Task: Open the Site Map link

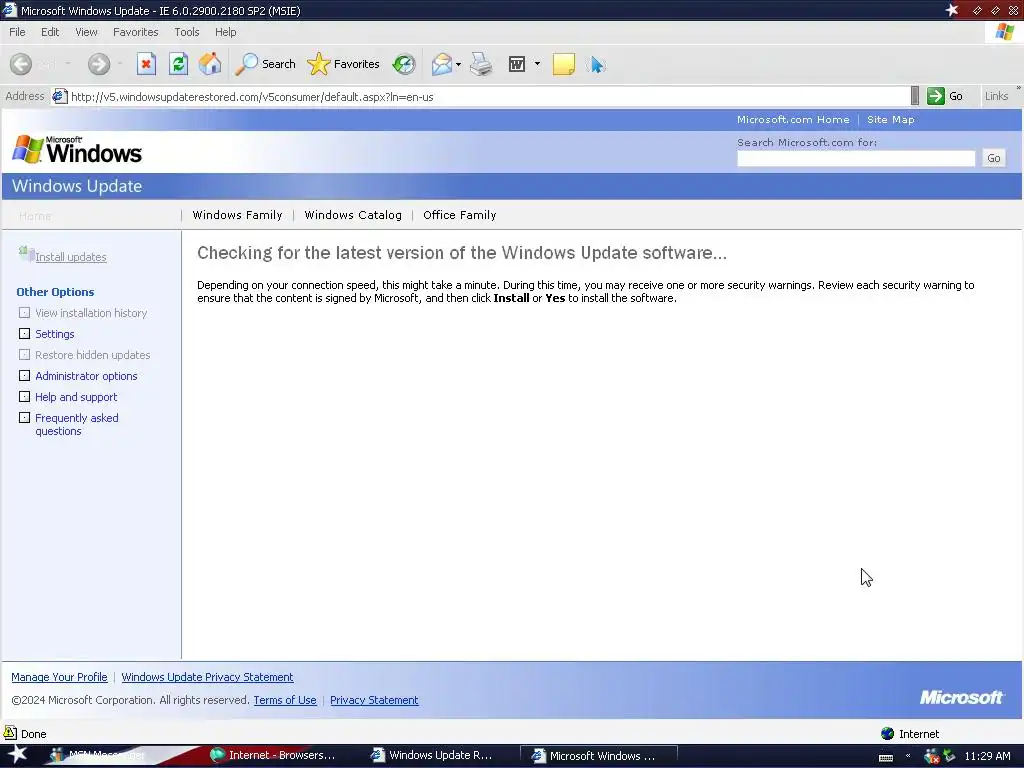Action: point(891,120)
